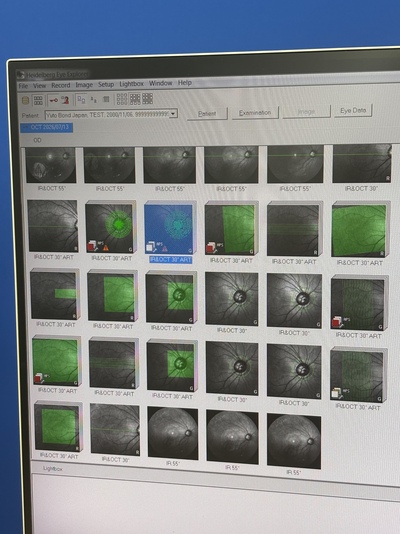Click the greyed-out Image button
This screenshot has width=400, height=534.
pyautogui.click(x=306, y=112)
